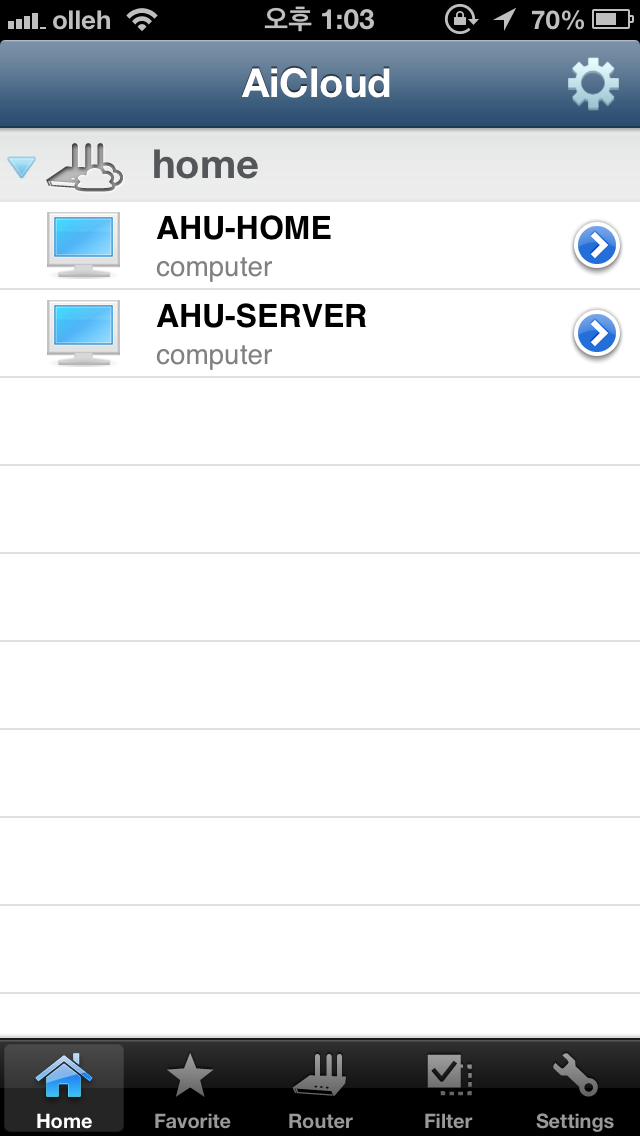Switch to the Favorite tab
The image size is (640, 1136).
point(192,1090)
